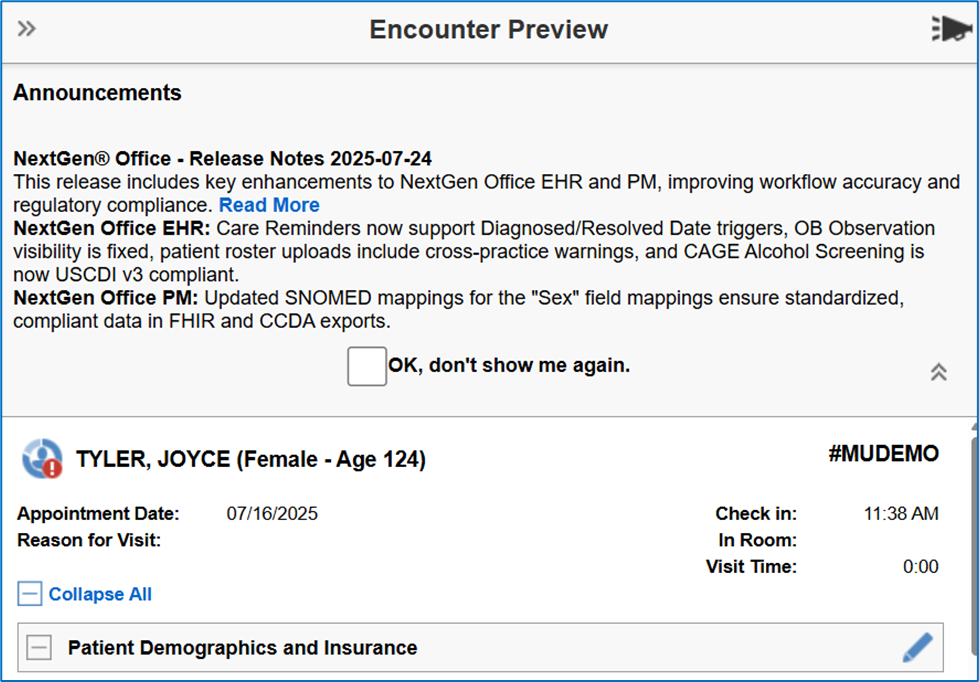
Task: Click the Visit Time value 0:00
Action: 920,567
